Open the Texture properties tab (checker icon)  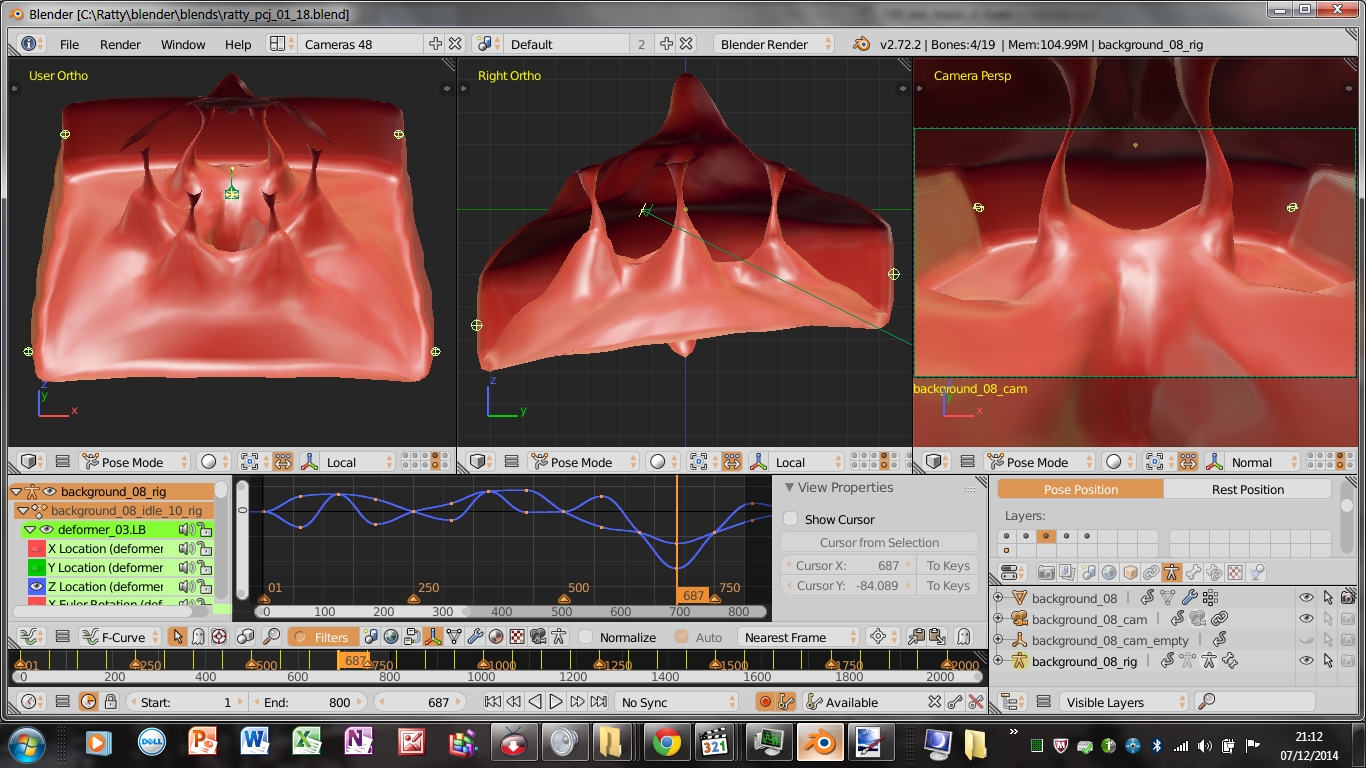coord(1236,573)
